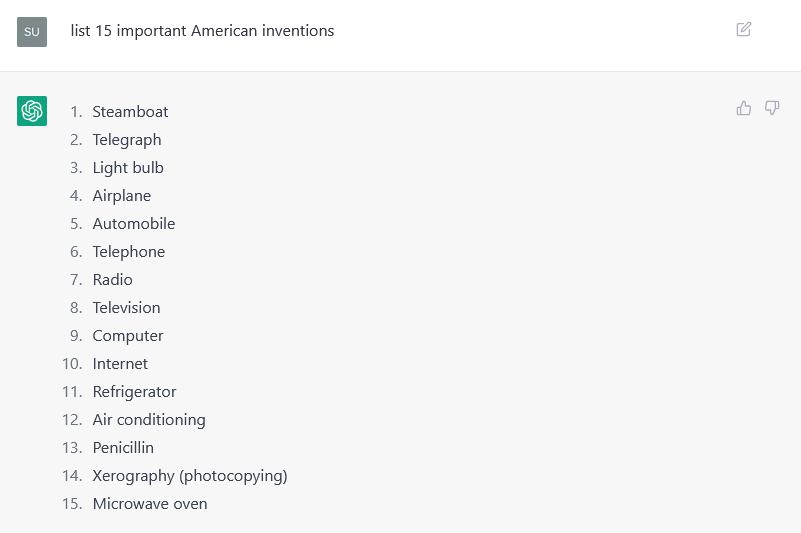The width and height of the screenshot is (801, 533).
Task: Click the edit message pencil icon
Action: 743,29
